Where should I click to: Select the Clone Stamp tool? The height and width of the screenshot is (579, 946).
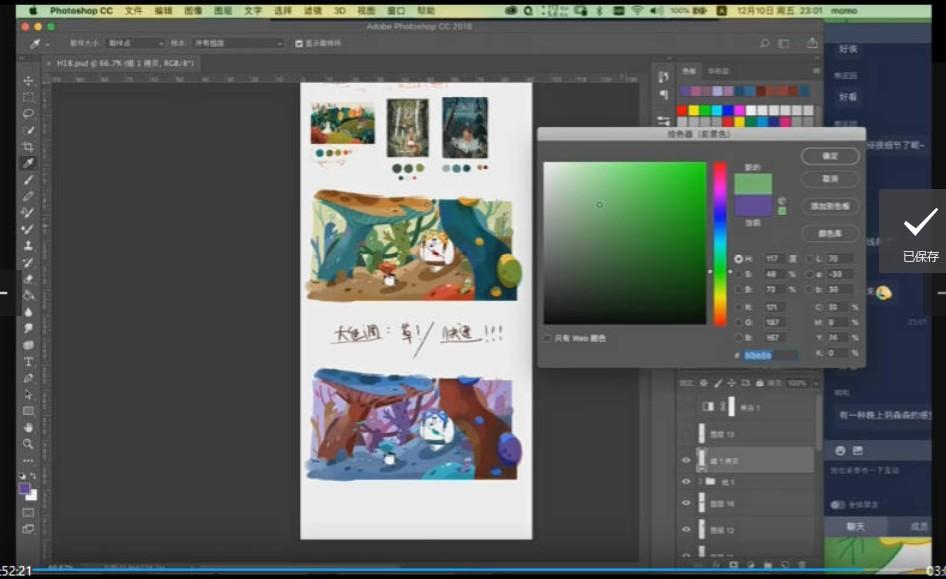28,245
